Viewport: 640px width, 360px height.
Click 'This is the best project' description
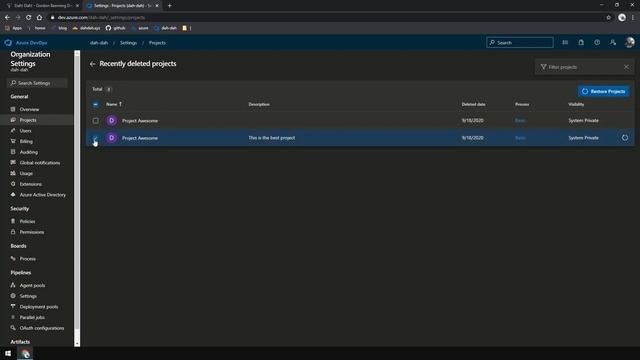272,138
